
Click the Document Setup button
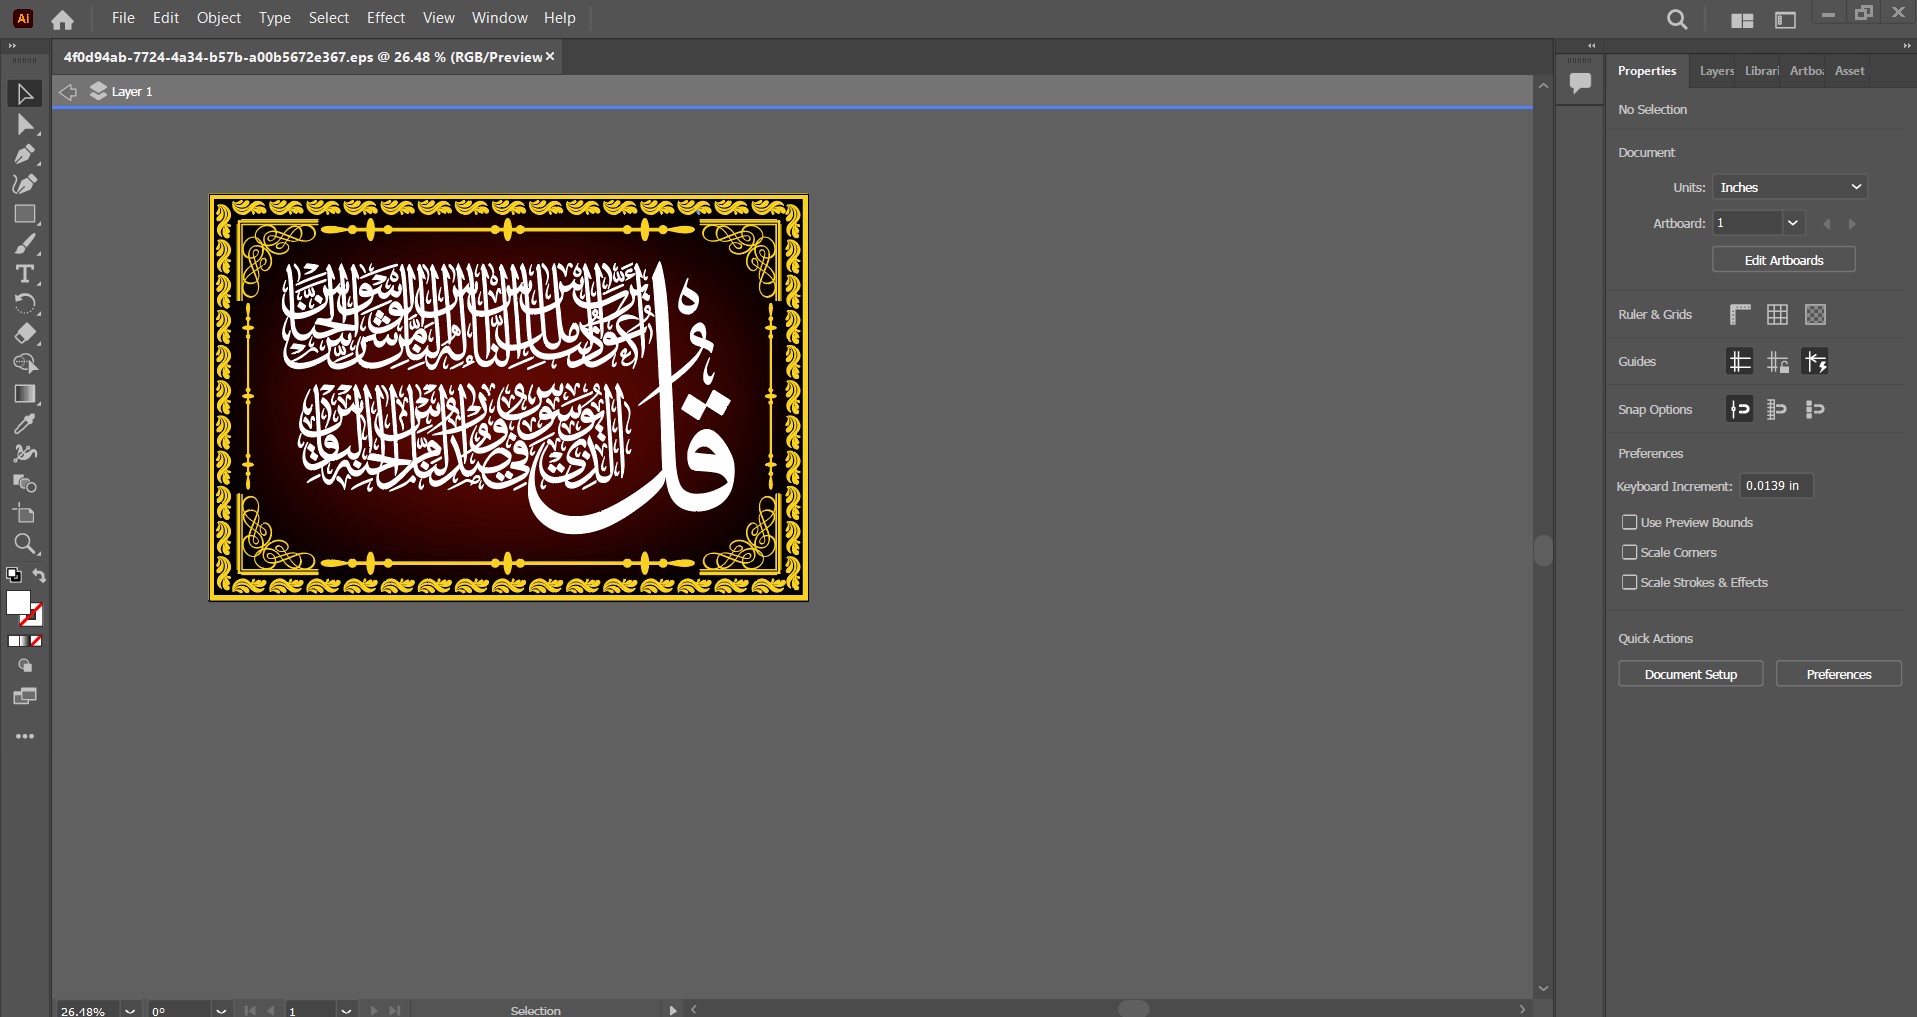[x=1690, y=674]
